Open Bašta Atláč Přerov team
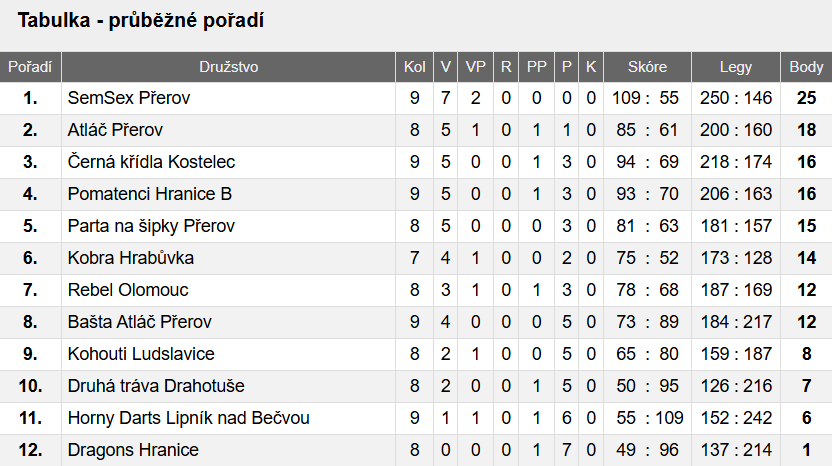The width and height of the screenshot is (832, 466). coord(140,322)
